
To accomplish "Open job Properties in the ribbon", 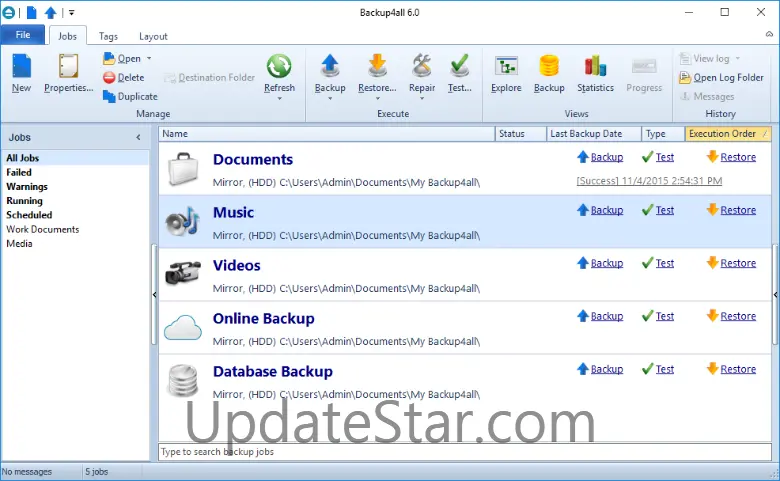I will pos(69,74).
